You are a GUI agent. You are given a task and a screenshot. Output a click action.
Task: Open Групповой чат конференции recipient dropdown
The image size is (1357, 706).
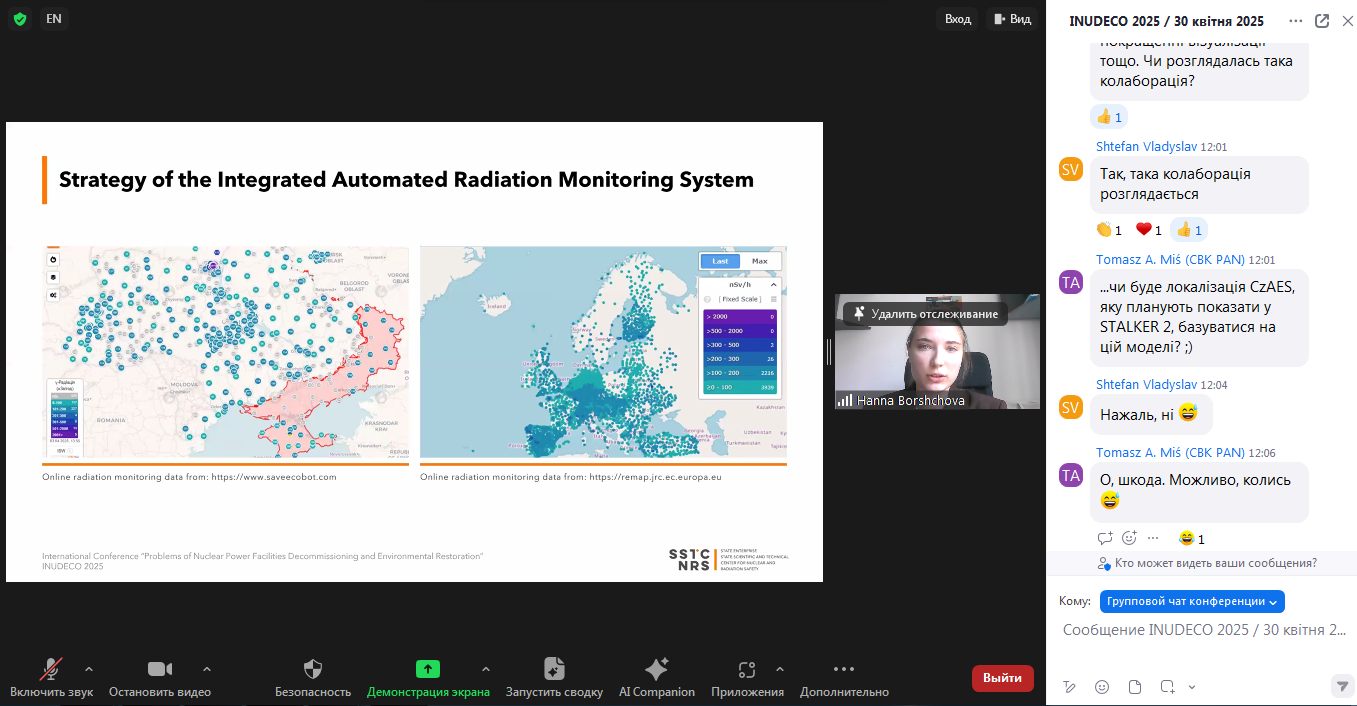(x=1192, y=601)
